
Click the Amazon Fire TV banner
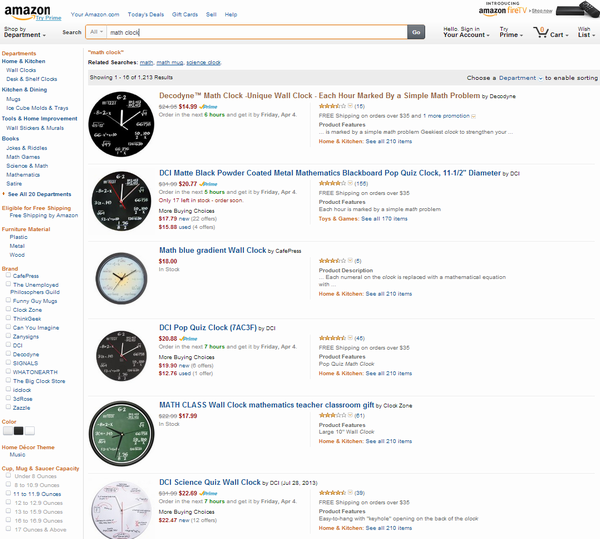pos(539,10)
